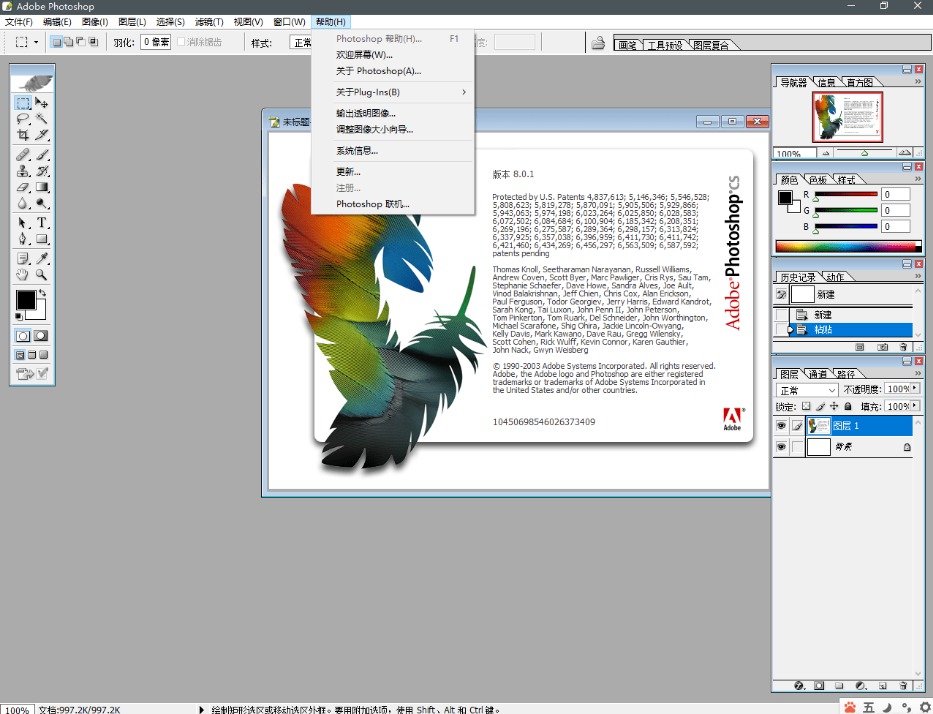This screenshot has height=714, width=933.
Task: Click 关于 Photoshop(A)... menu entry
Action: (378, 71)
